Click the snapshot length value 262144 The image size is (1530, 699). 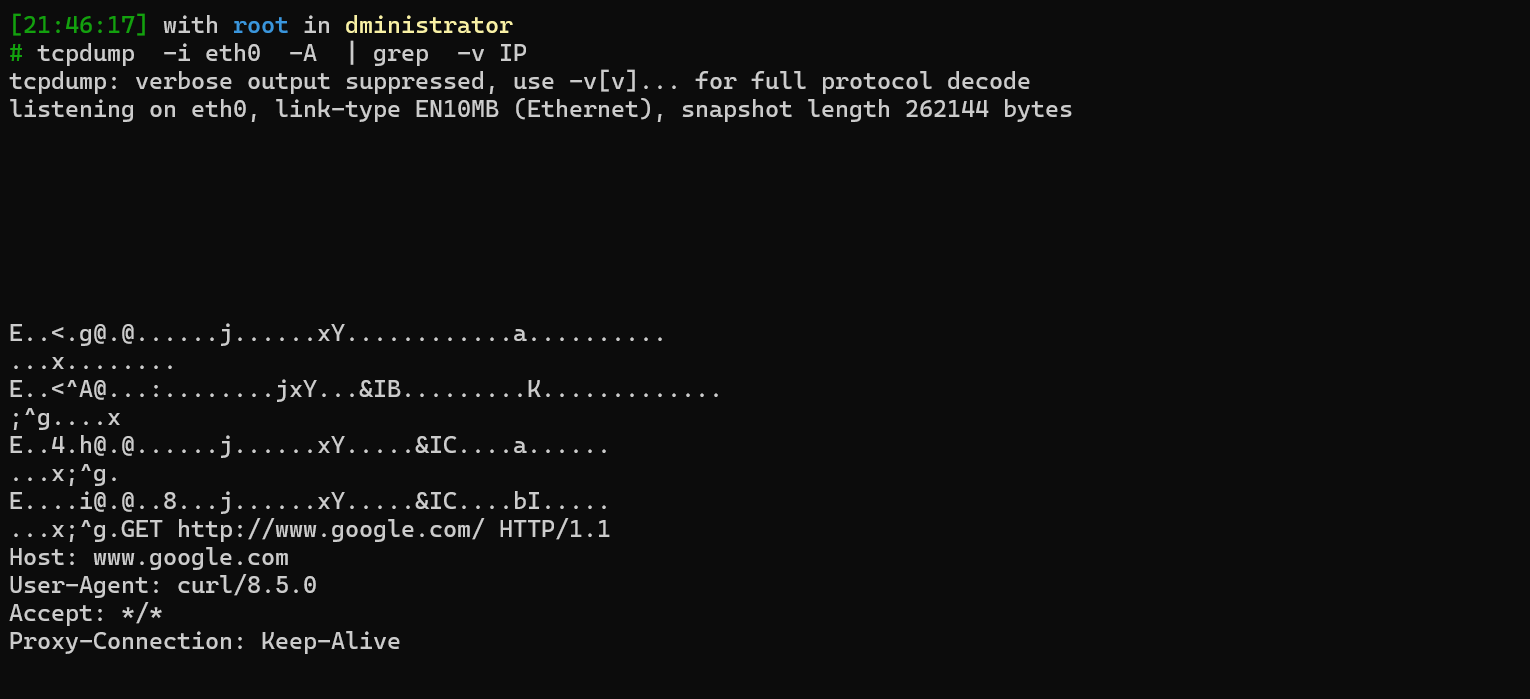point(945,109)
